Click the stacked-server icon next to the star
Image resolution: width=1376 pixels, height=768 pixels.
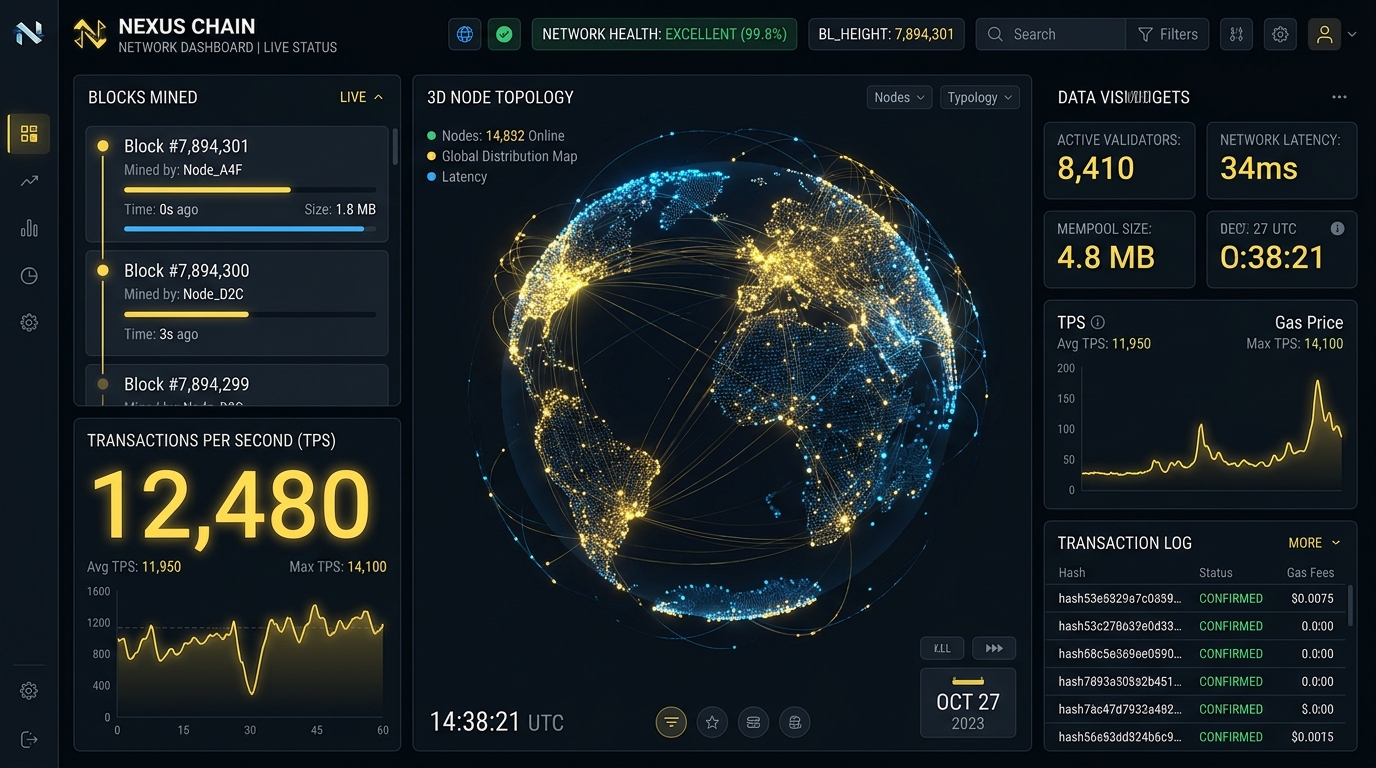754,722
